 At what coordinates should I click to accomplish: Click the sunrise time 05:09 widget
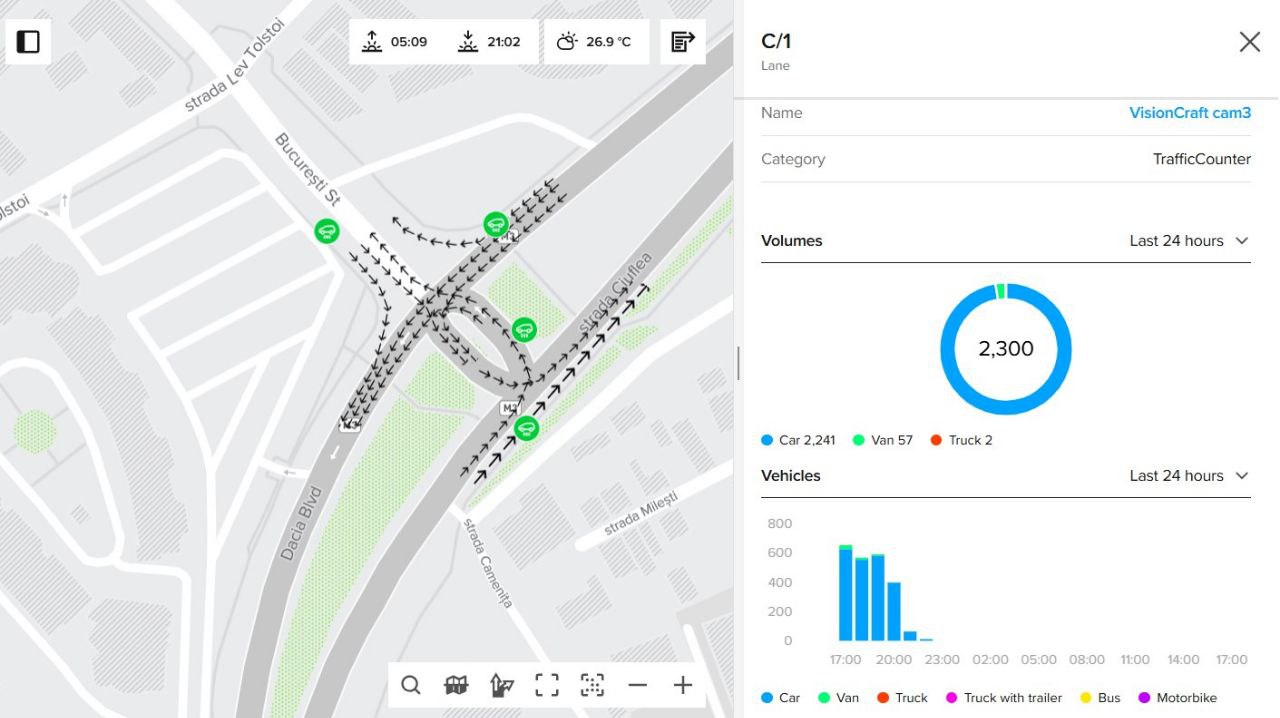point(395,41)
